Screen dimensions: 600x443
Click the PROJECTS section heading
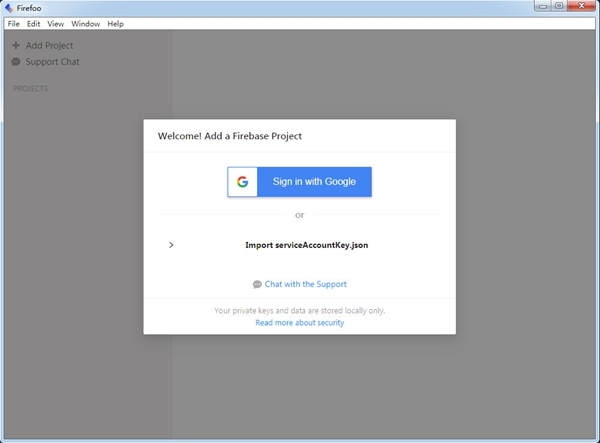[x=31, y=89]
